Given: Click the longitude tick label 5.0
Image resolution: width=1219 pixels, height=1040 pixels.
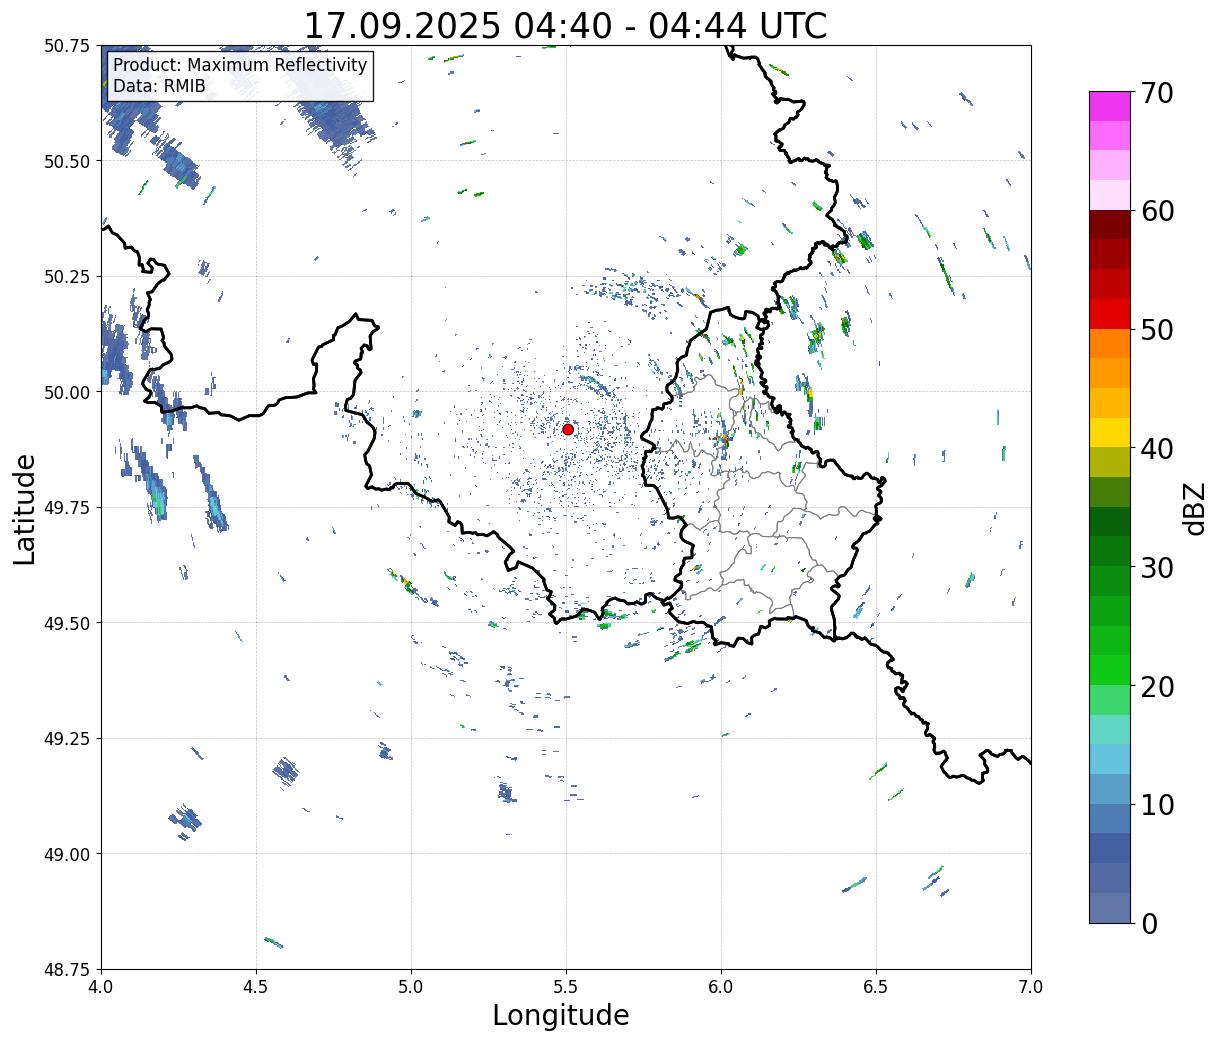Looking at the screenshot, I should [x=411, y=986].
